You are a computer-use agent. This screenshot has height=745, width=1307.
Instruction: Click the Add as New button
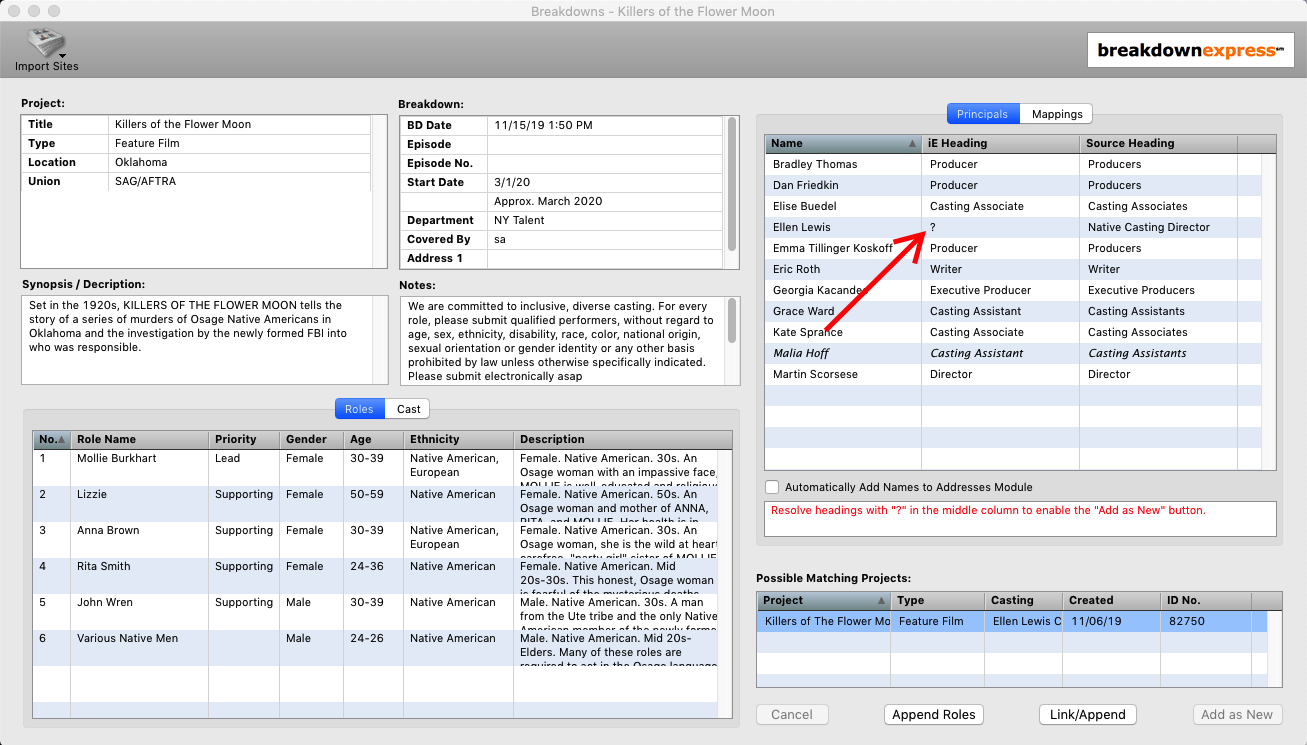click(1237, 715)
